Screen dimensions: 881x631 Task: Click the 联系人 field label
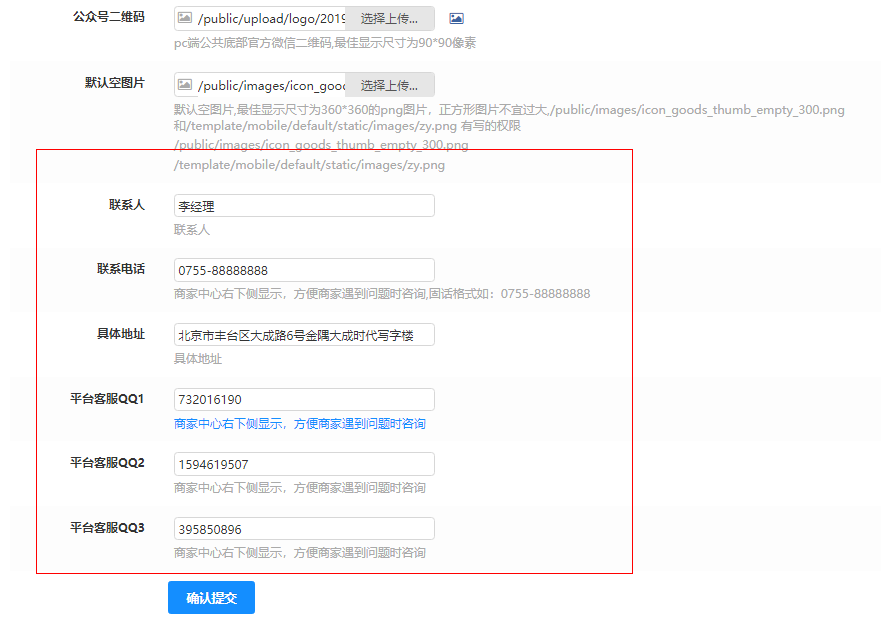(126, 205)
